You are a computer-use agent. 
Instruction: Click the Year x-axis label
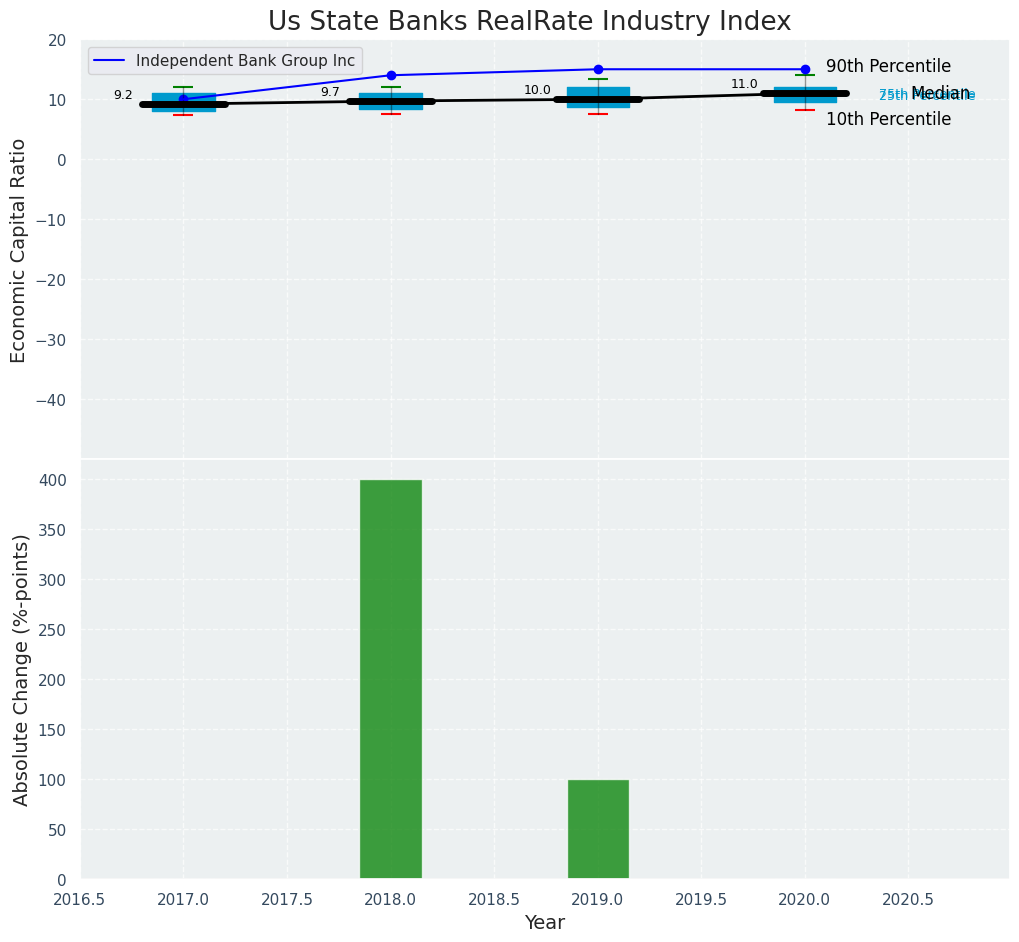coord(545,923)
